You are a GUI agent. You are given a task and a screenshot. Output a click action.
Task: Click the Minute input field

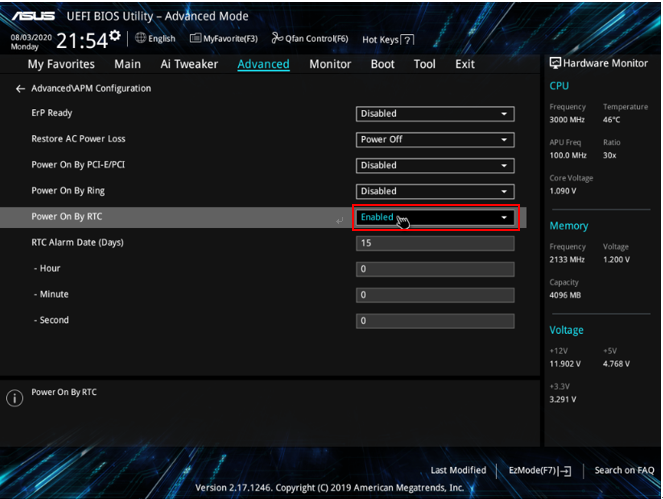coord(435,295)
